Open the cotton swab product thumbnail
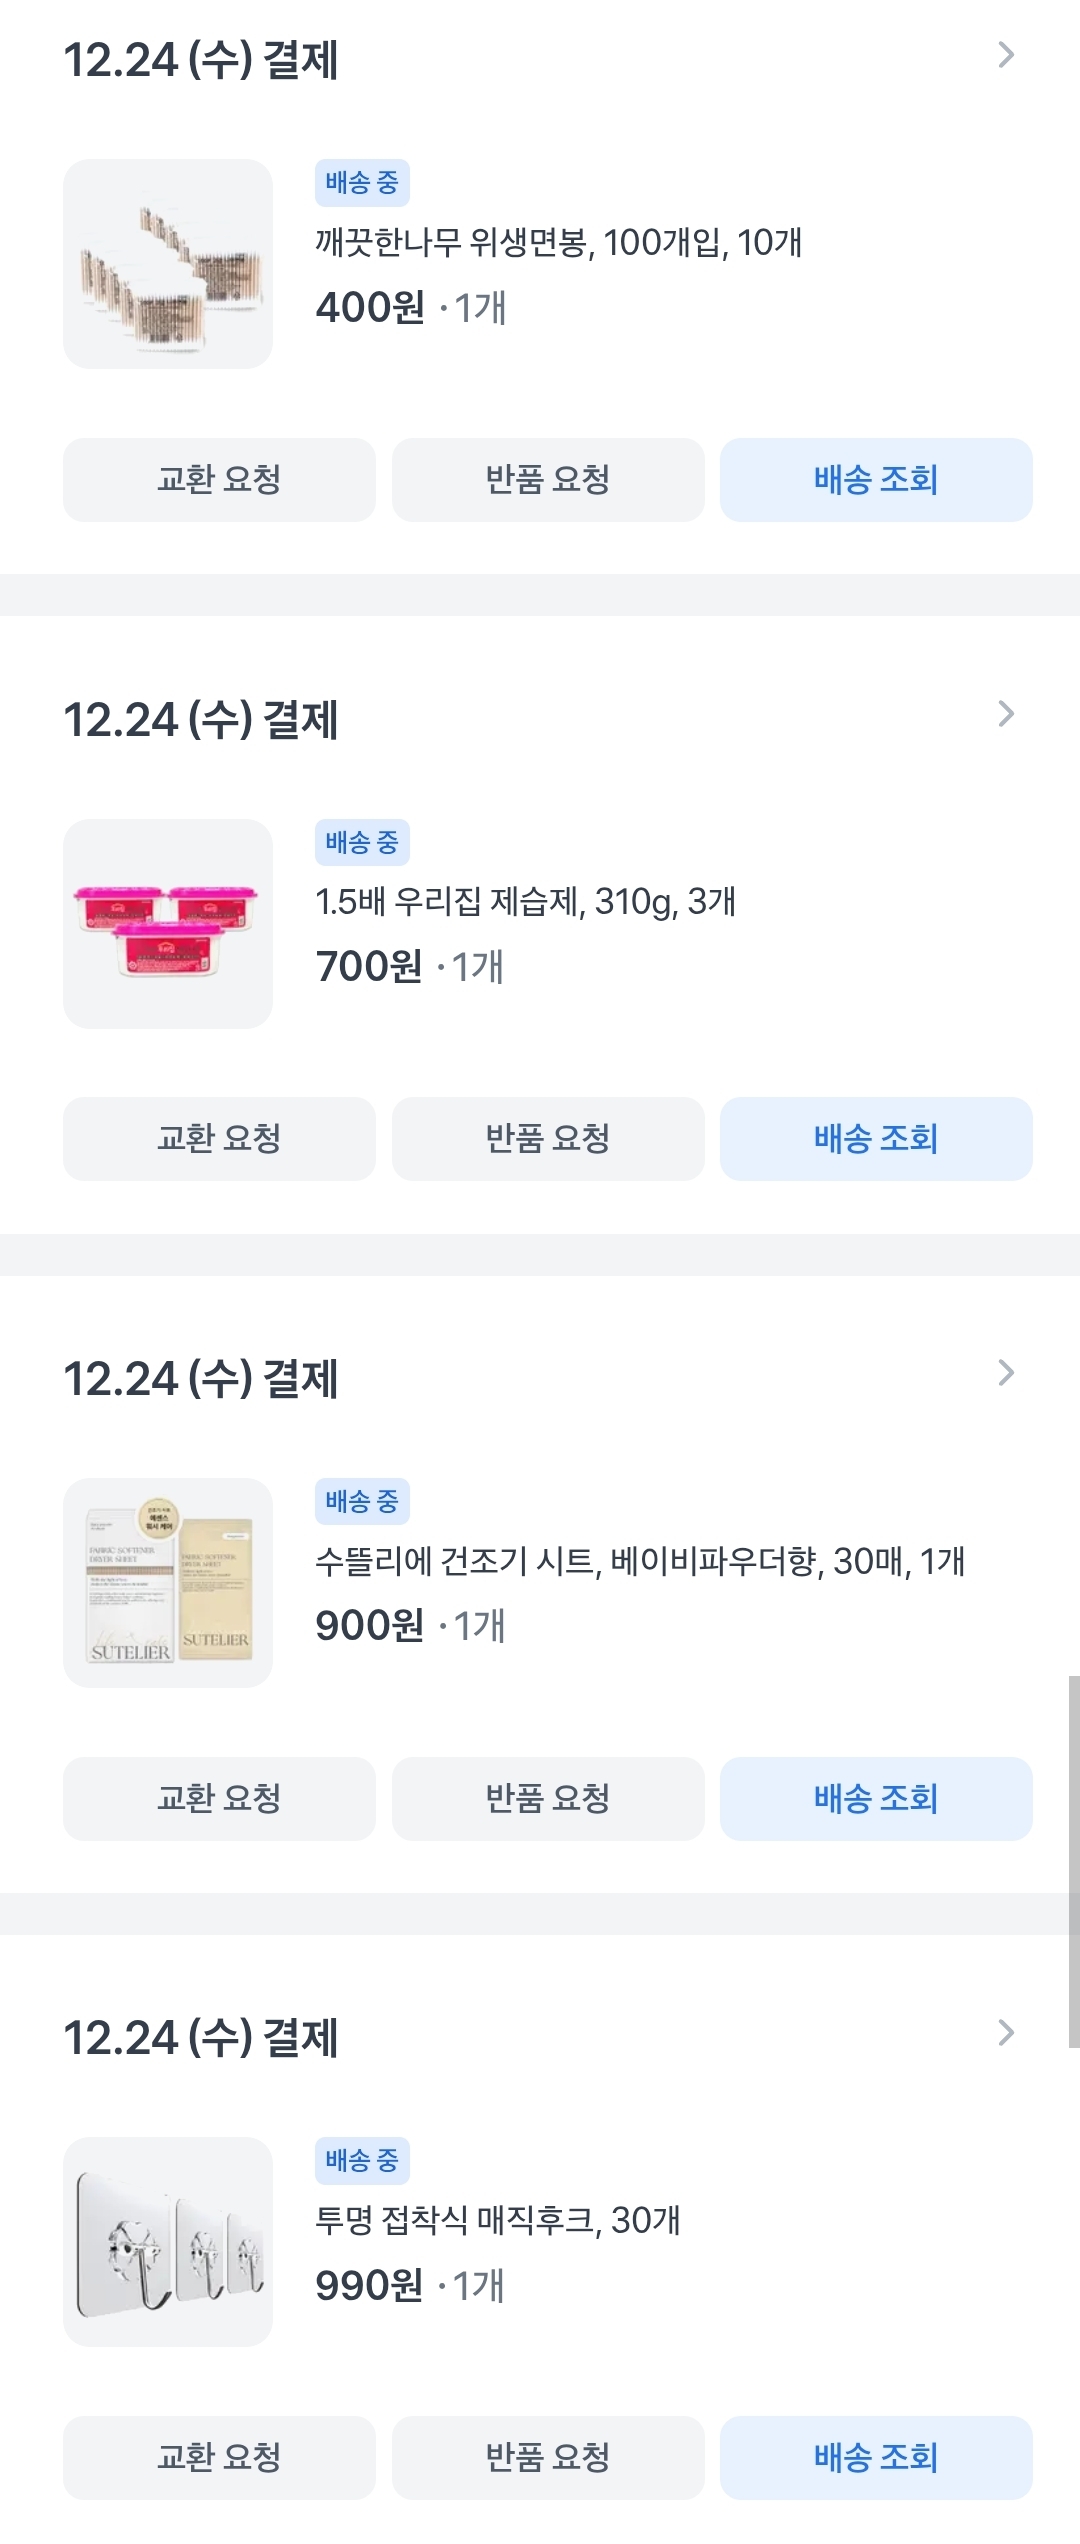 click(168, 264)
